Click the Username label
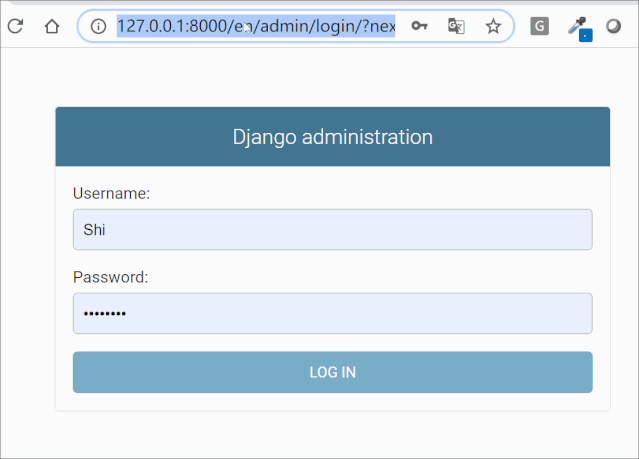Image resolution: width=639 pixels, height=459 pixels. click(x=111, y=193)
